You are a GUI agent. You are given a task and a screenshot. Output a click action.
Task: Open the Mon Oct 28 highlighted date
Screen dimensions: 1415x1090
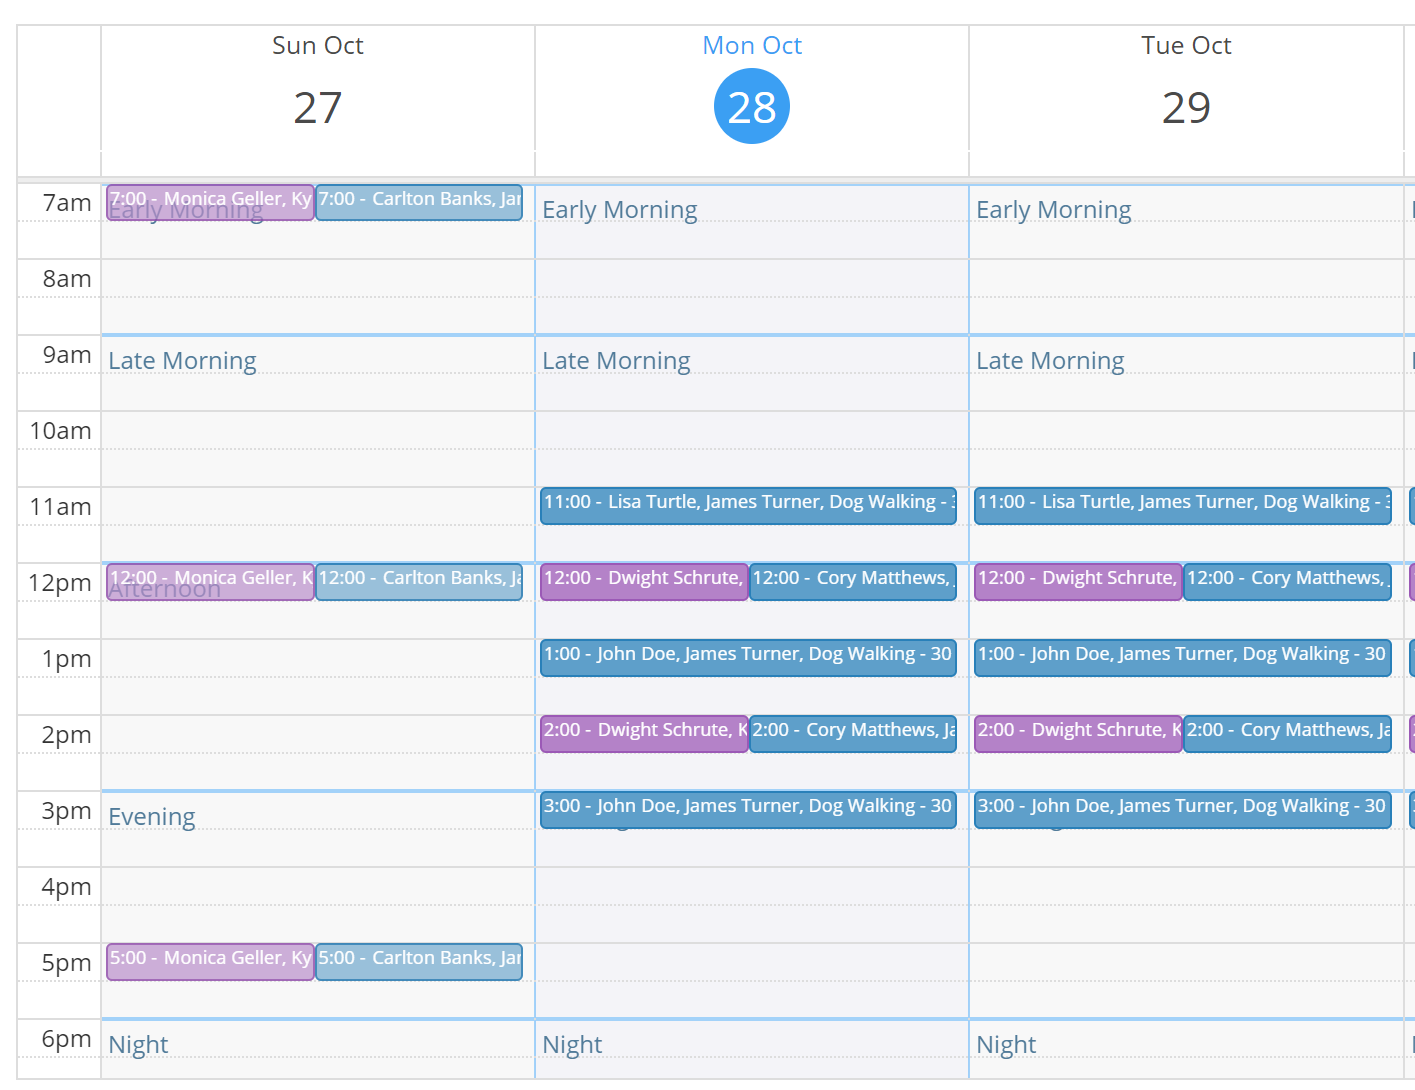(x=752, y=106)
